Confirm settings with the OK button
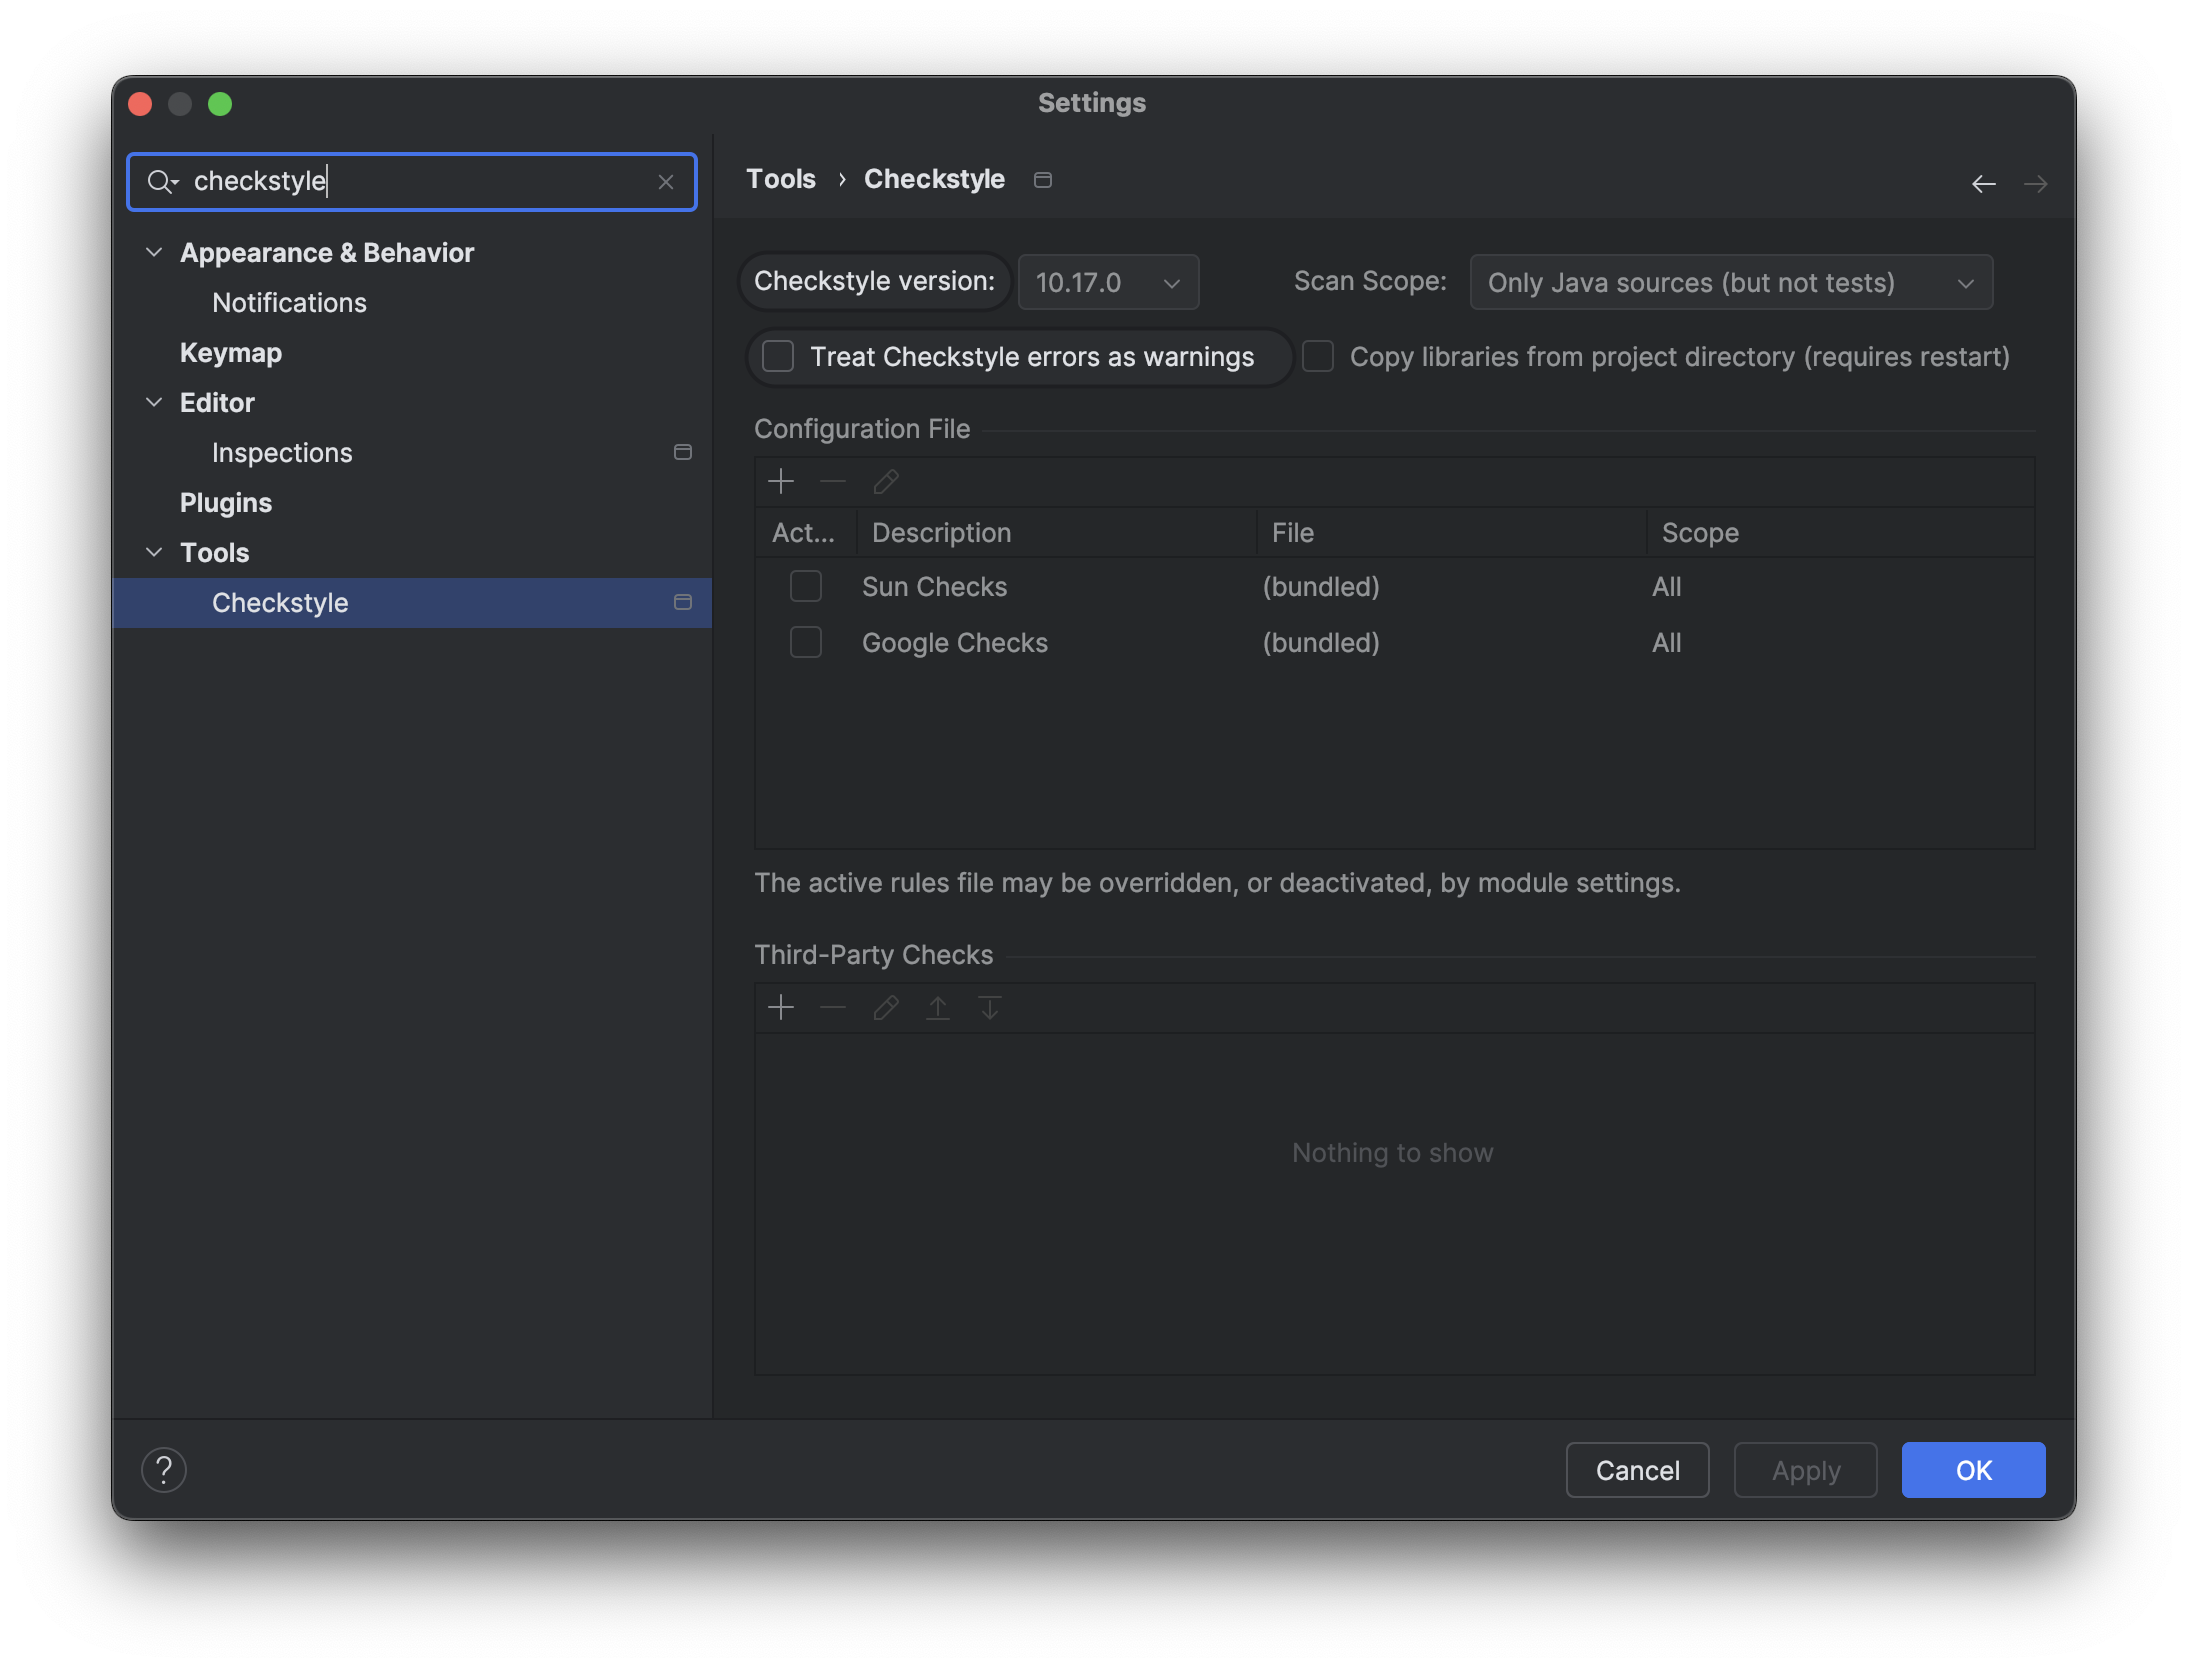The width and height of the screenshot is (2188, 1668). point(1973,1470)
